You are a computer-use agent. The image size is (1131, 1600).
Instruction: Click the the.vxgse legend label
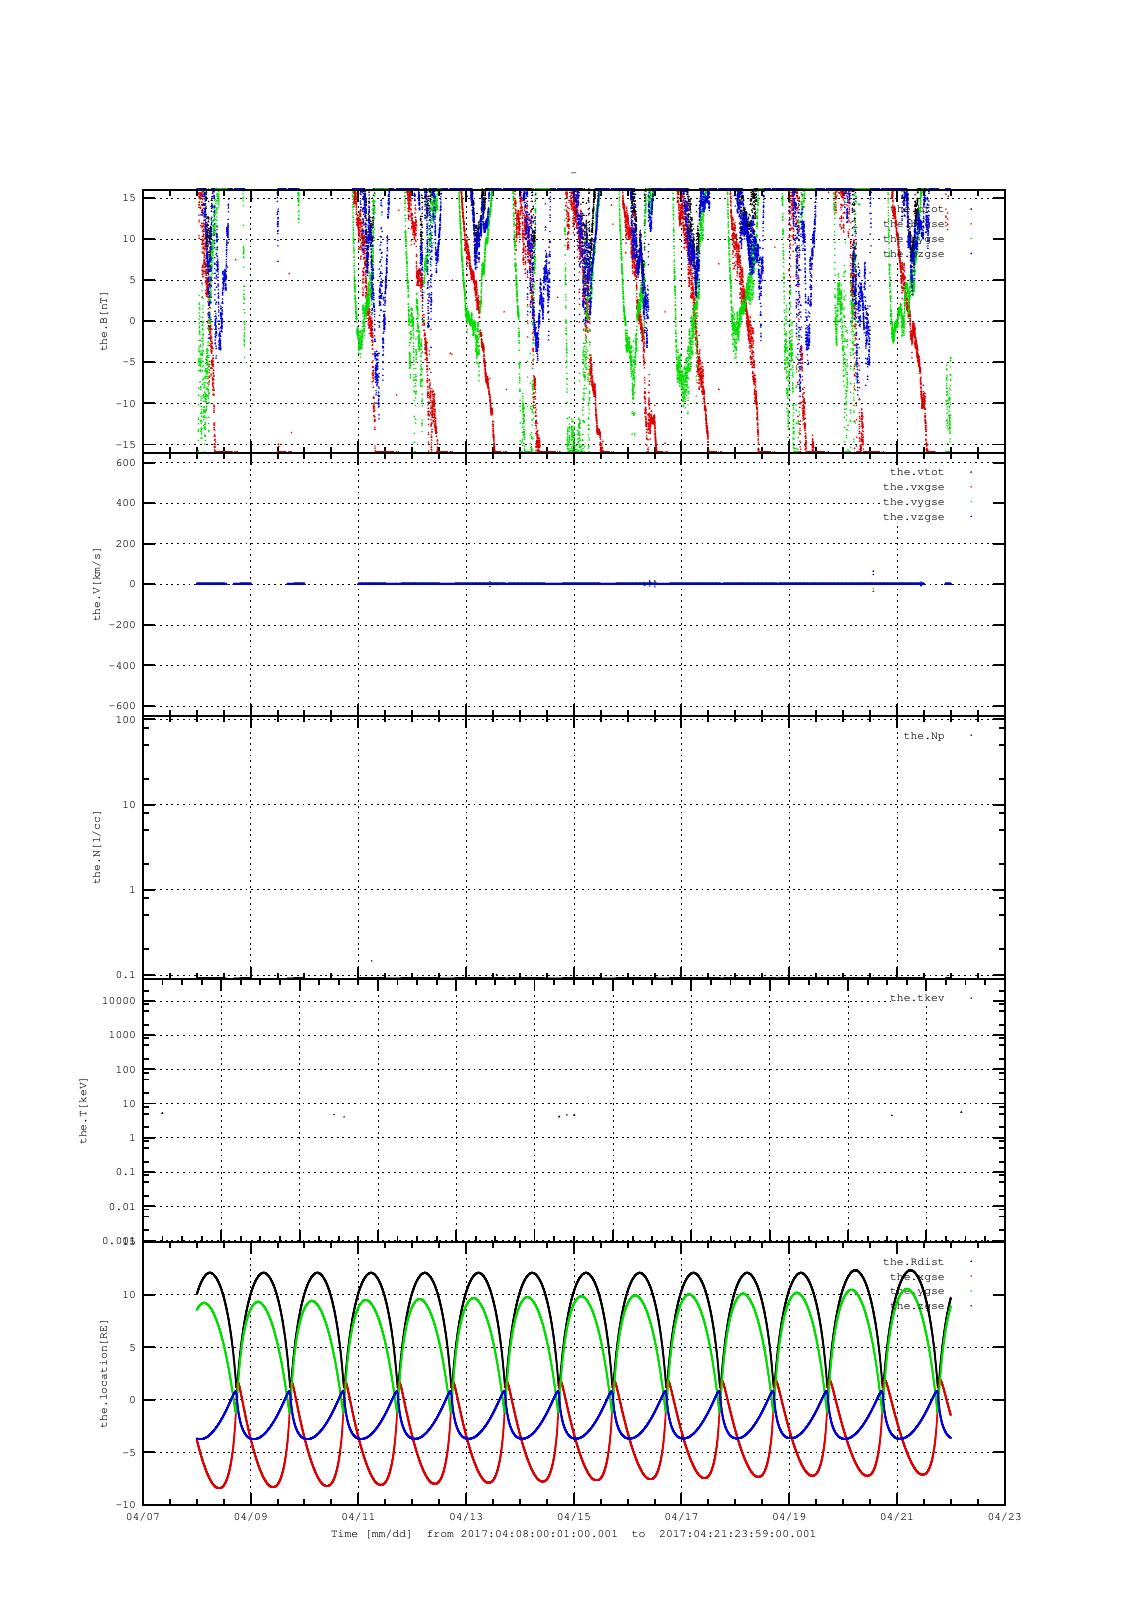(913, 487)
